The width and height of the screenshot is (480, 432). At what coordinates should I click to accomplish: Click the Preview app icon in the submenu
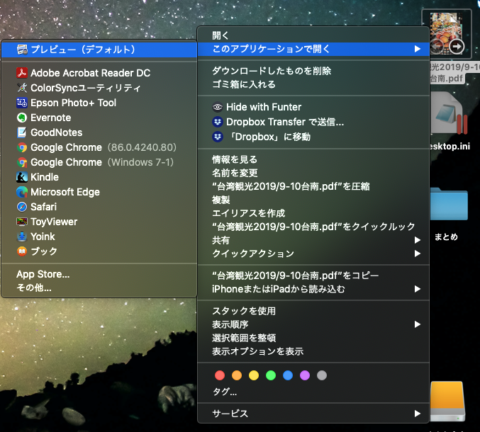(22, 50)
